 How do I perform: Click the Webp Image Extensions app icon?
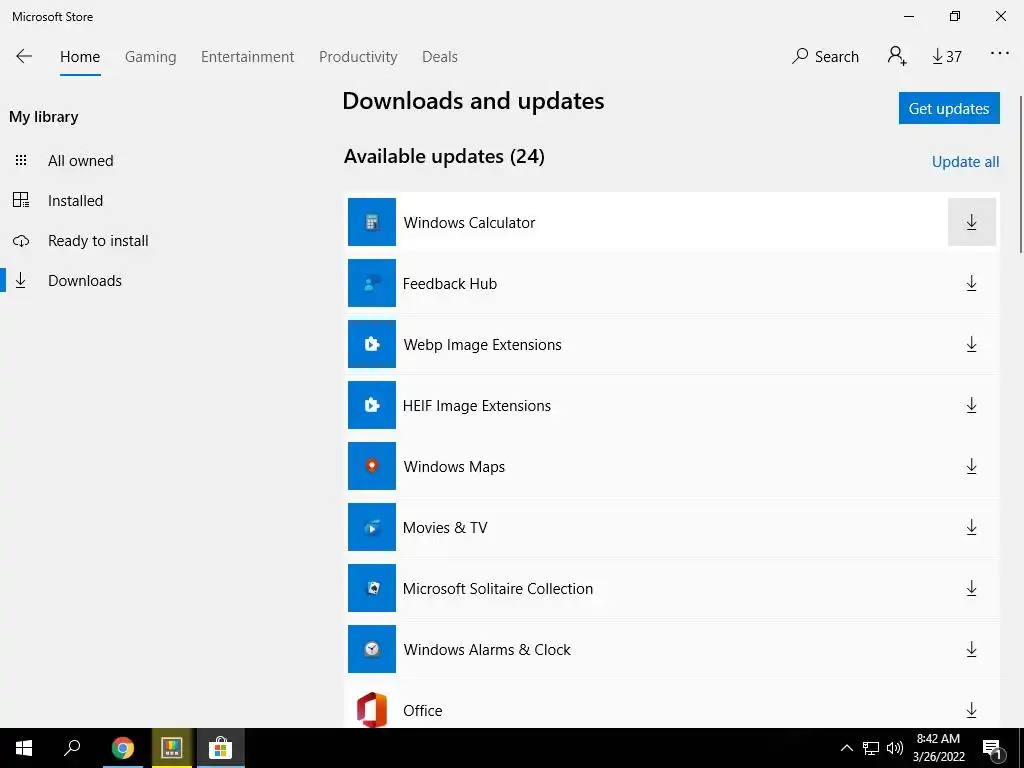pos(372,344)
